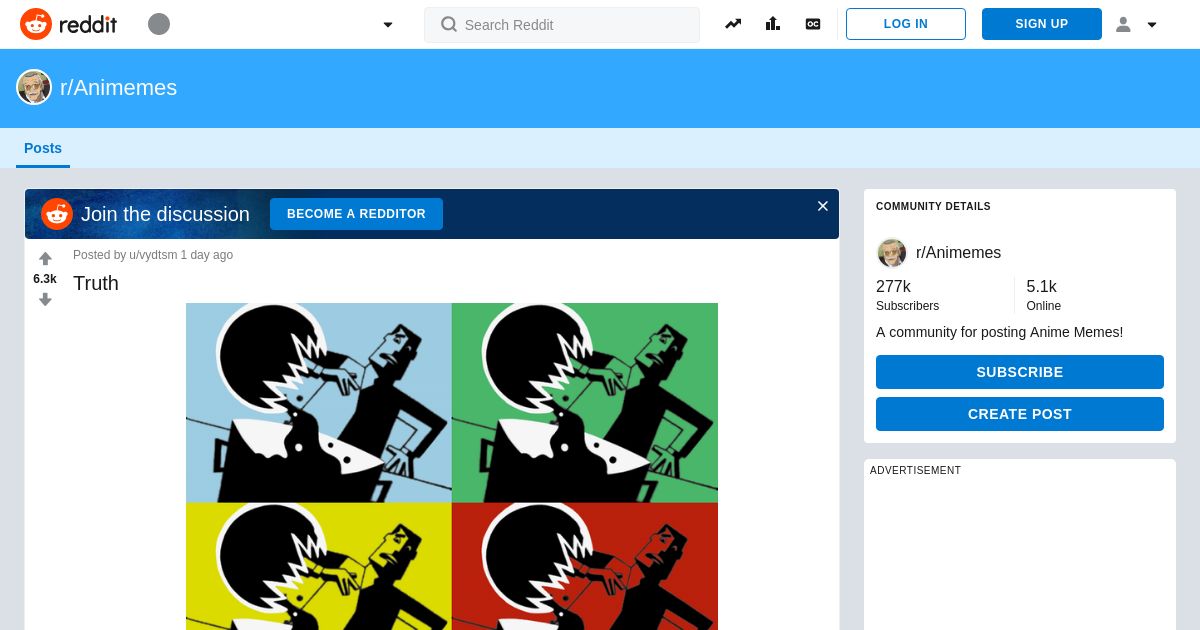The height and width of the screenshot is (630, 1200).
Task: Expand the user menu dropdown arrow
Action: tap(1152, 25)
